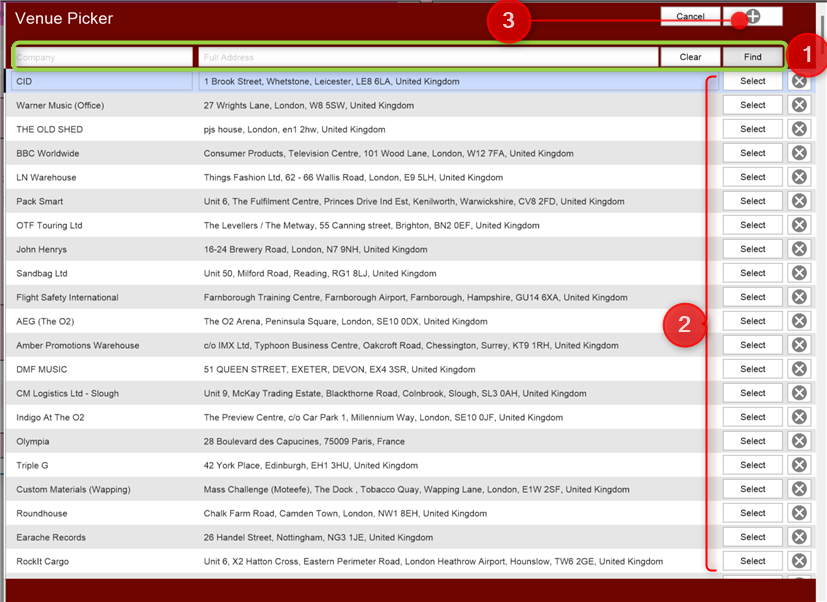Delete the Olympia venue row

[x=799, y=441]
